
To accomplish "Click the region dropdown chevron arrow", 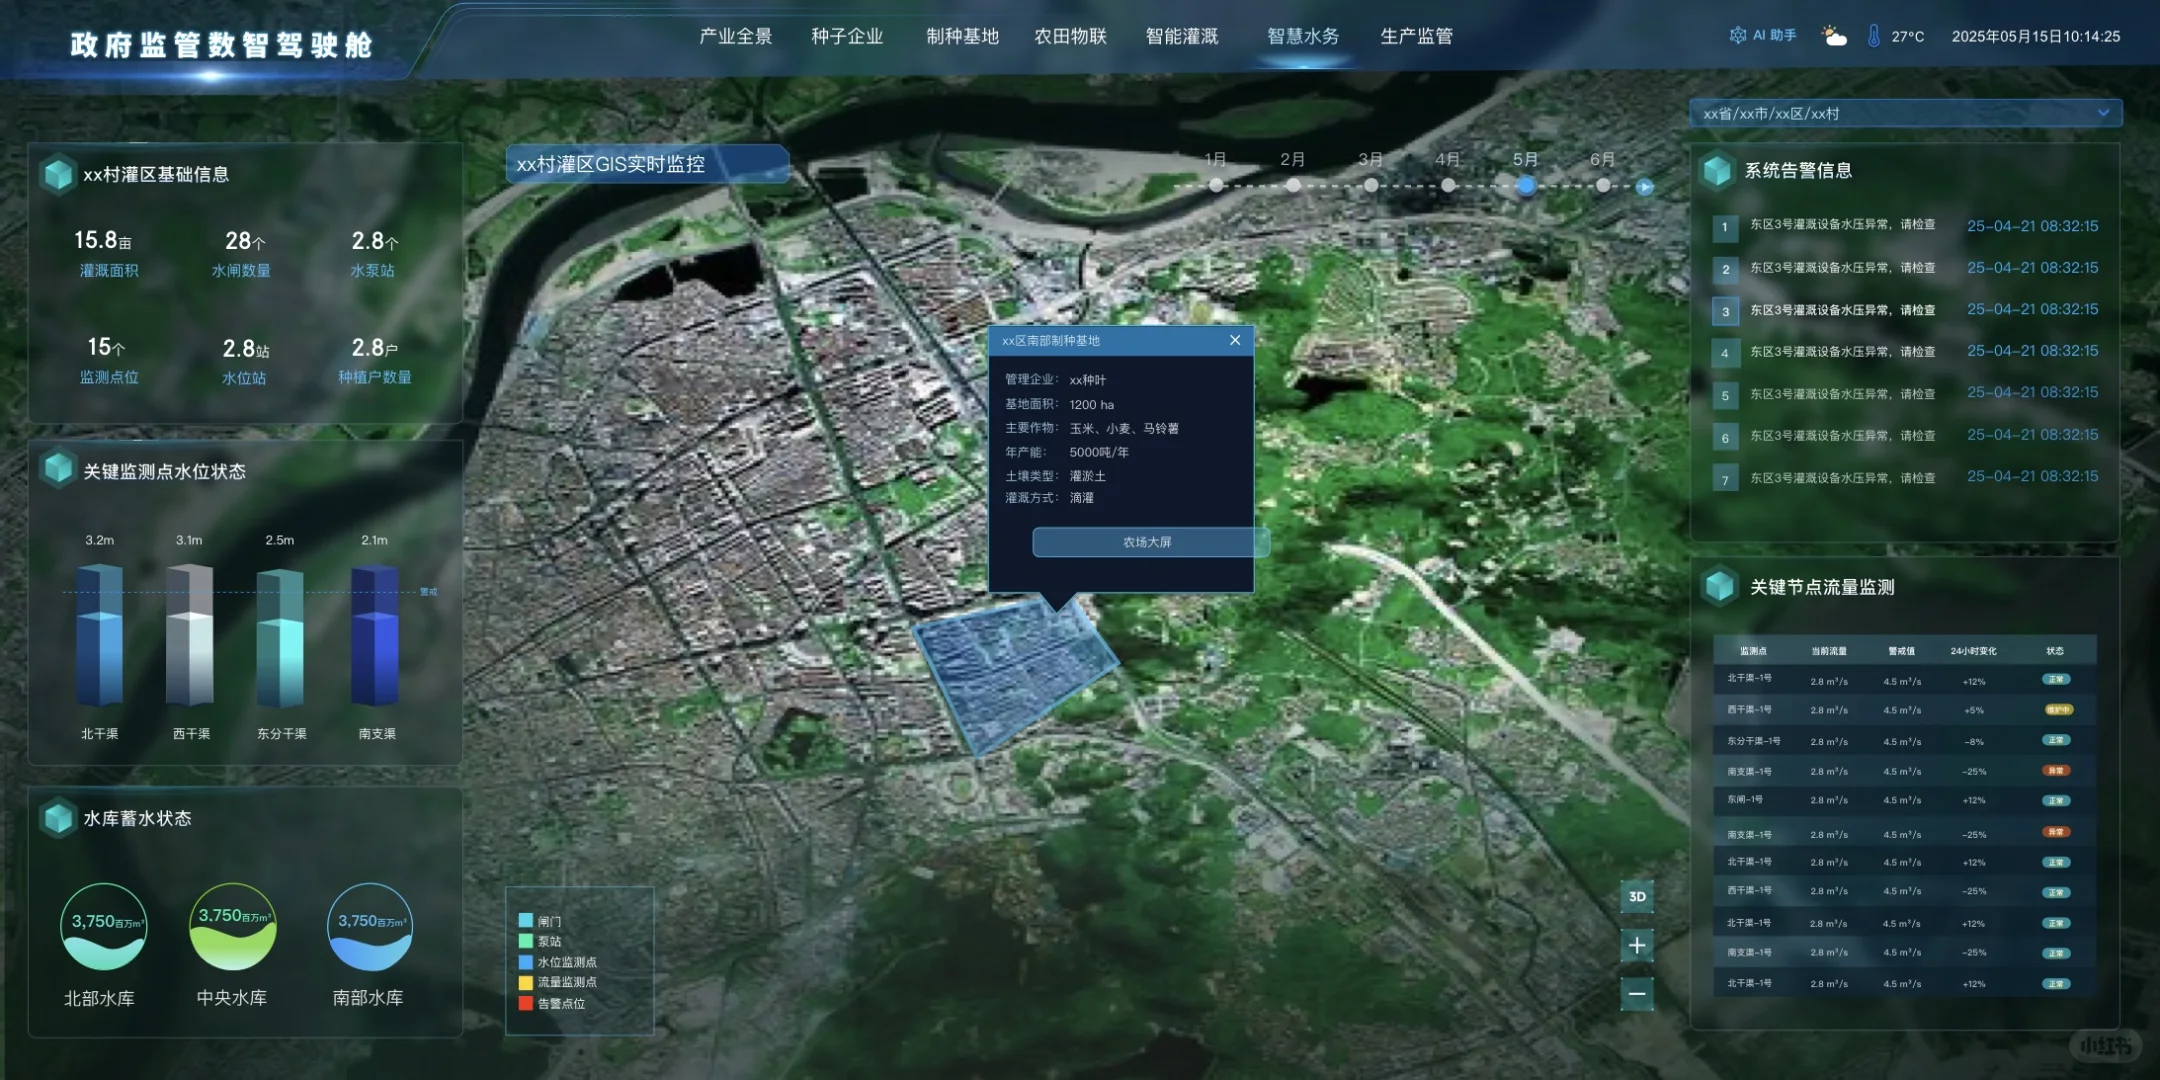I will click(2103, 113).
